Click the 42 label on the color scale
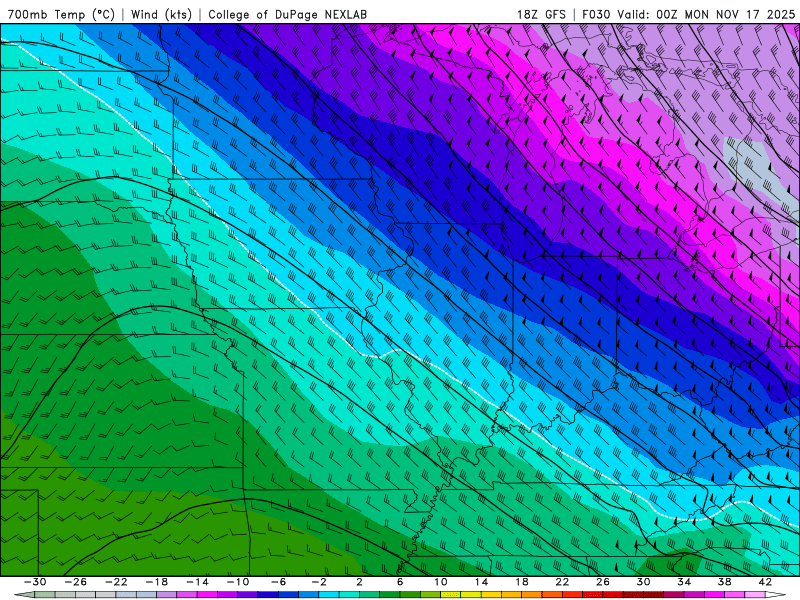The width and height of the screenshot is (800, 600). click(x=765, y=582)
